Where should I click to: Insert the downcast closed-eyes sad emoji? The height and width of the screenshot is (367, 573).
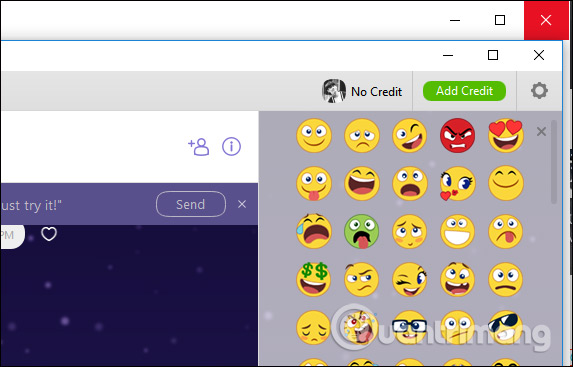coord(314,328)
